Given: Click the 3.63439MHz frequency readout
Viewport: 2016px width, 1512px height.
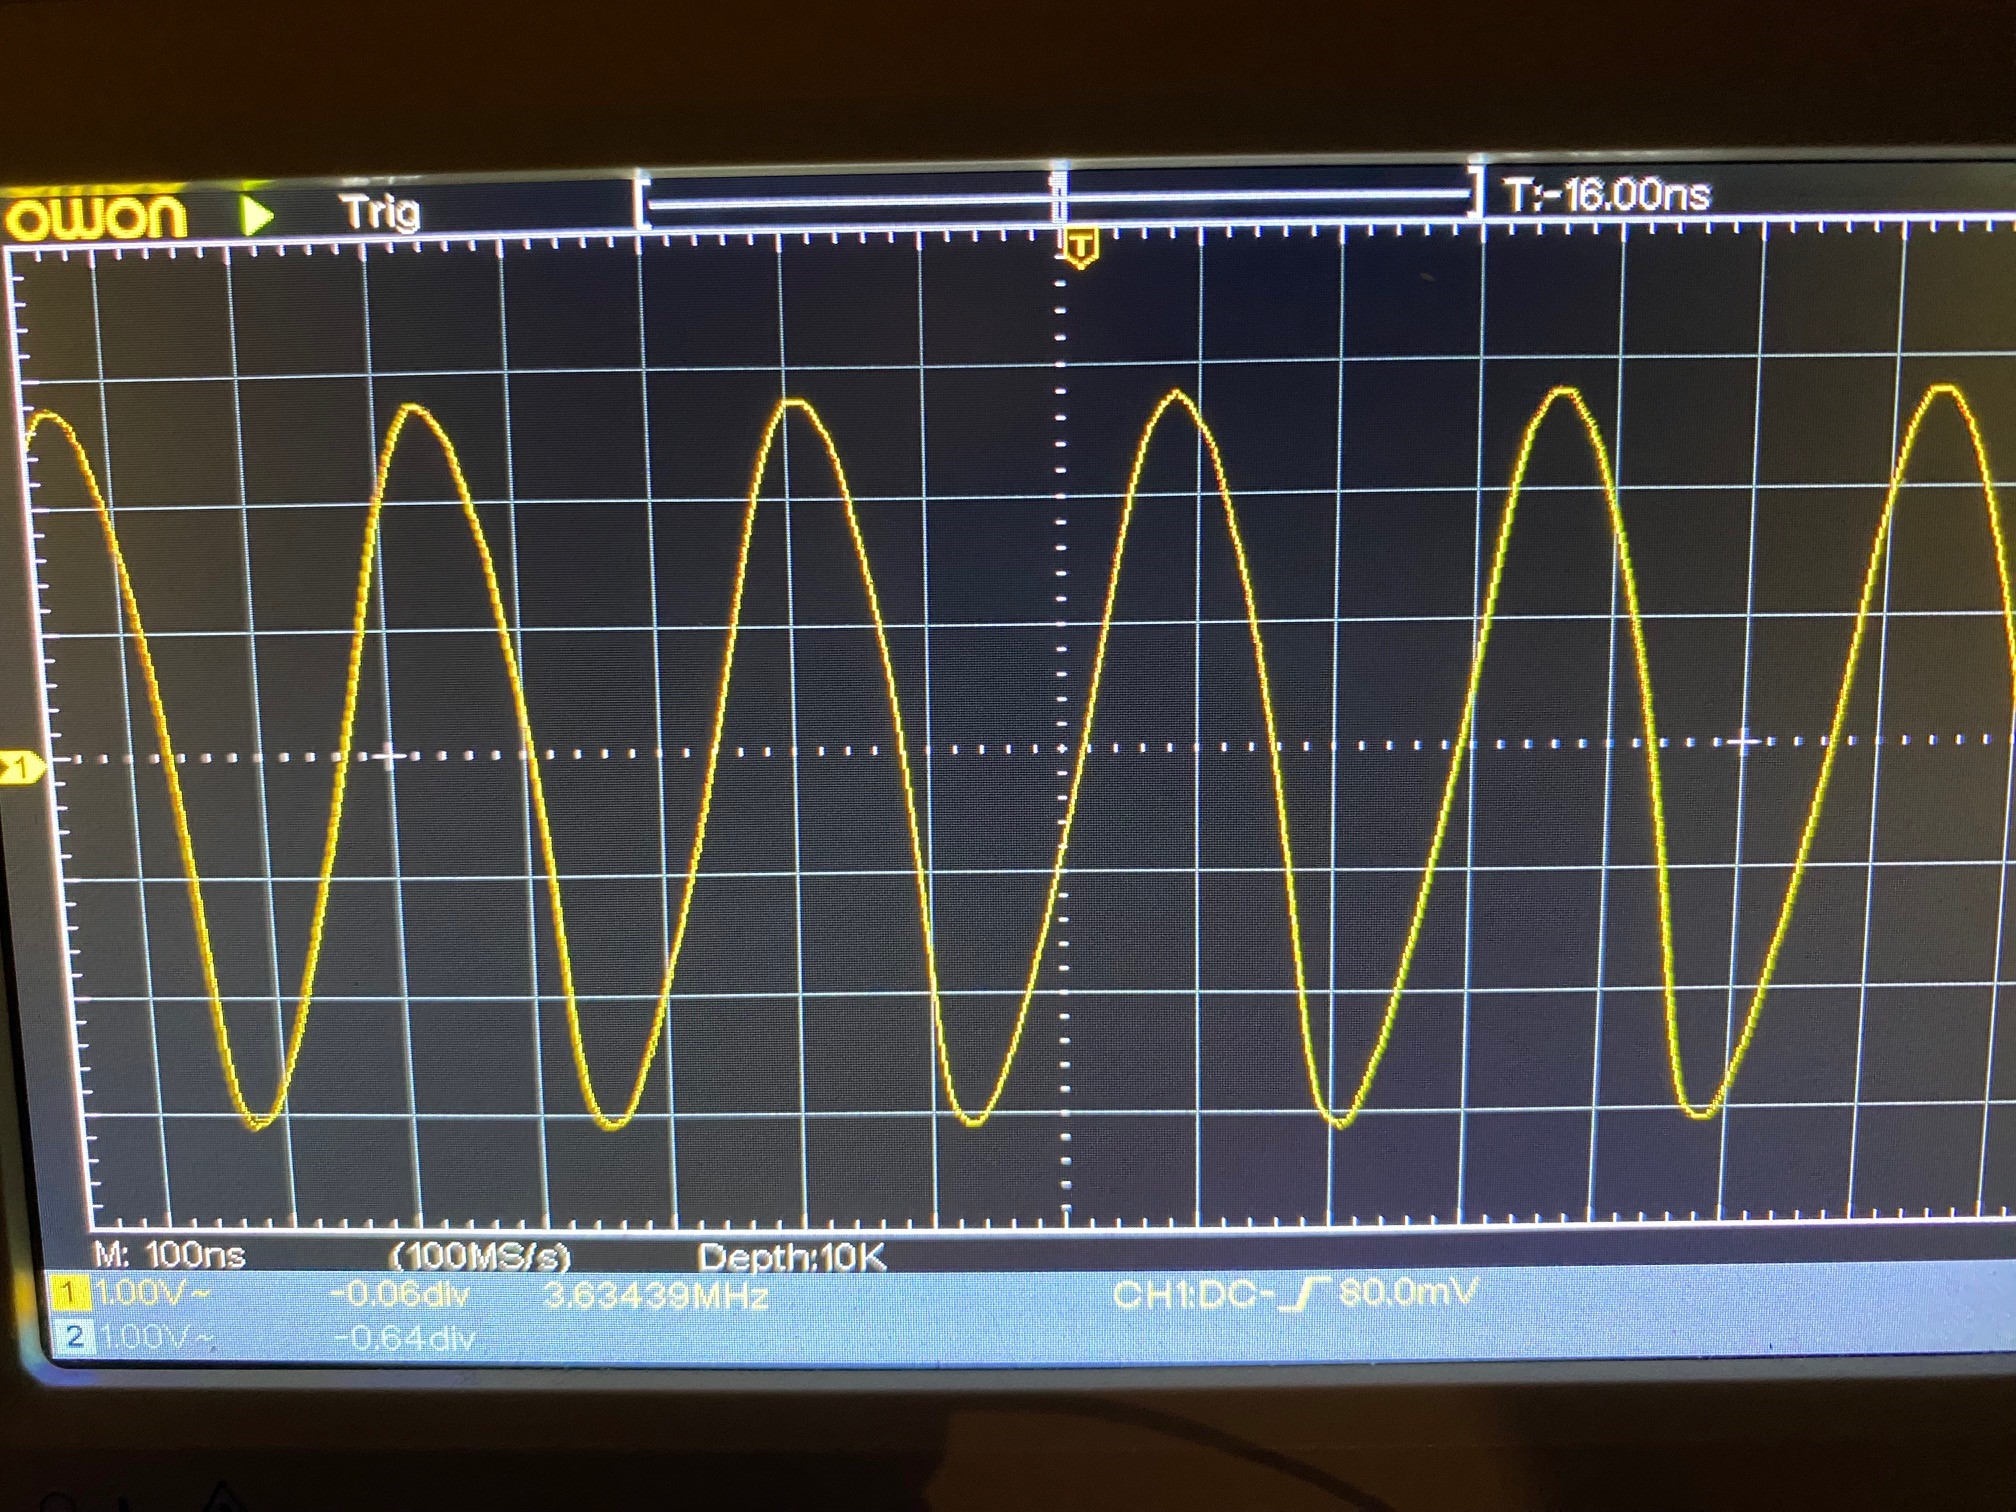Looking at the screenshot, I should point(656,1296).
